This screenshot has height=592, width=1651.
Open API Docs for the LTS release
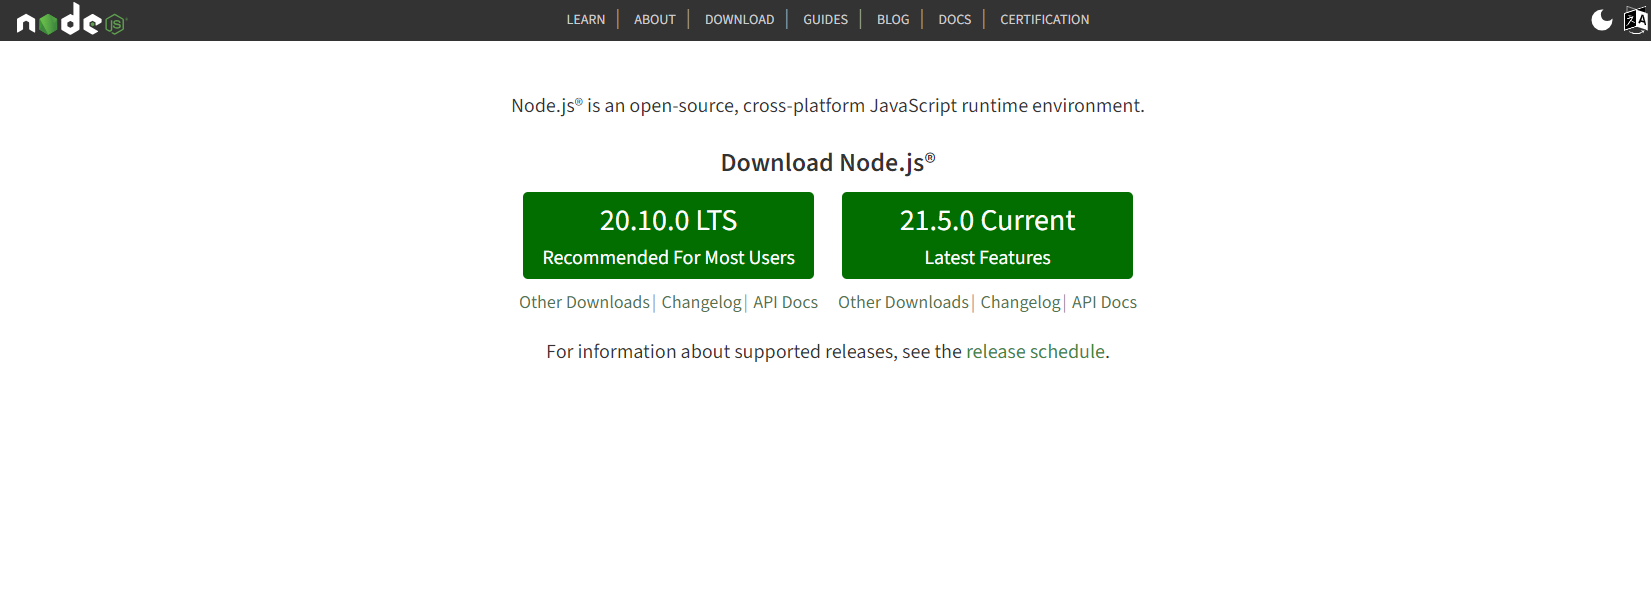(785, 302)
